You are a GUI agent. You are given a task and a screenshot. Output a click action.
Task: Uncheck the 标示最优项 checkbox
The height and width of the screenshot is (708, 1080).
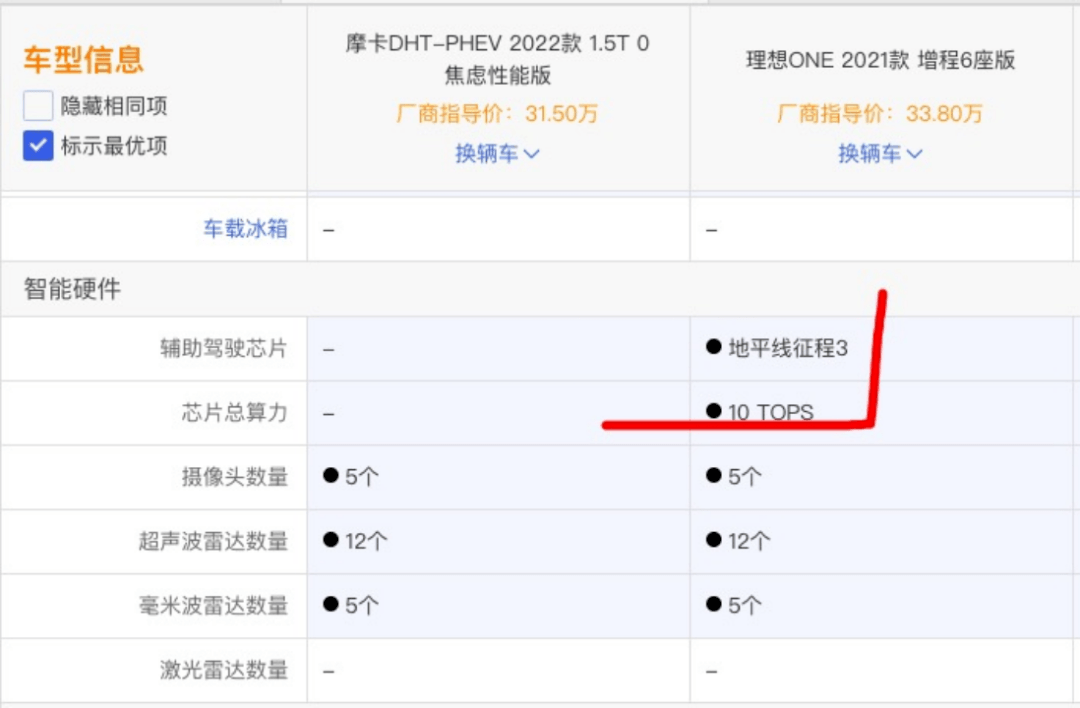(x=38, y=146)
